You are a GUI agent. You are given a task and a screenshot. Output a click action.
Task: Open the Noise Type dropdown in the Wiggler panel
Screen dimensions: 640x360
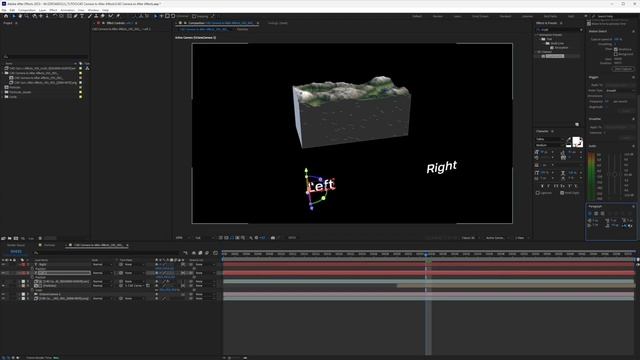click(620, 90)
